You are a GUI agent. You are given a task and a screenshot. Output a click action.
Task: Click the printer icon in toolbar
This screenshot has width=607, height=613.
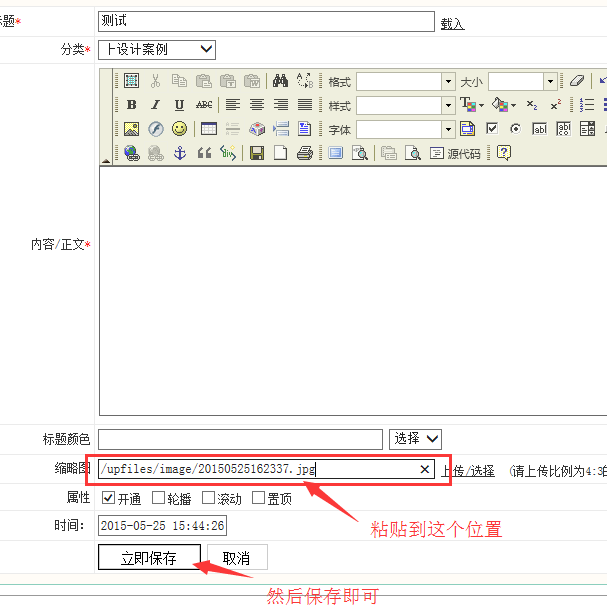click(305, 153)
